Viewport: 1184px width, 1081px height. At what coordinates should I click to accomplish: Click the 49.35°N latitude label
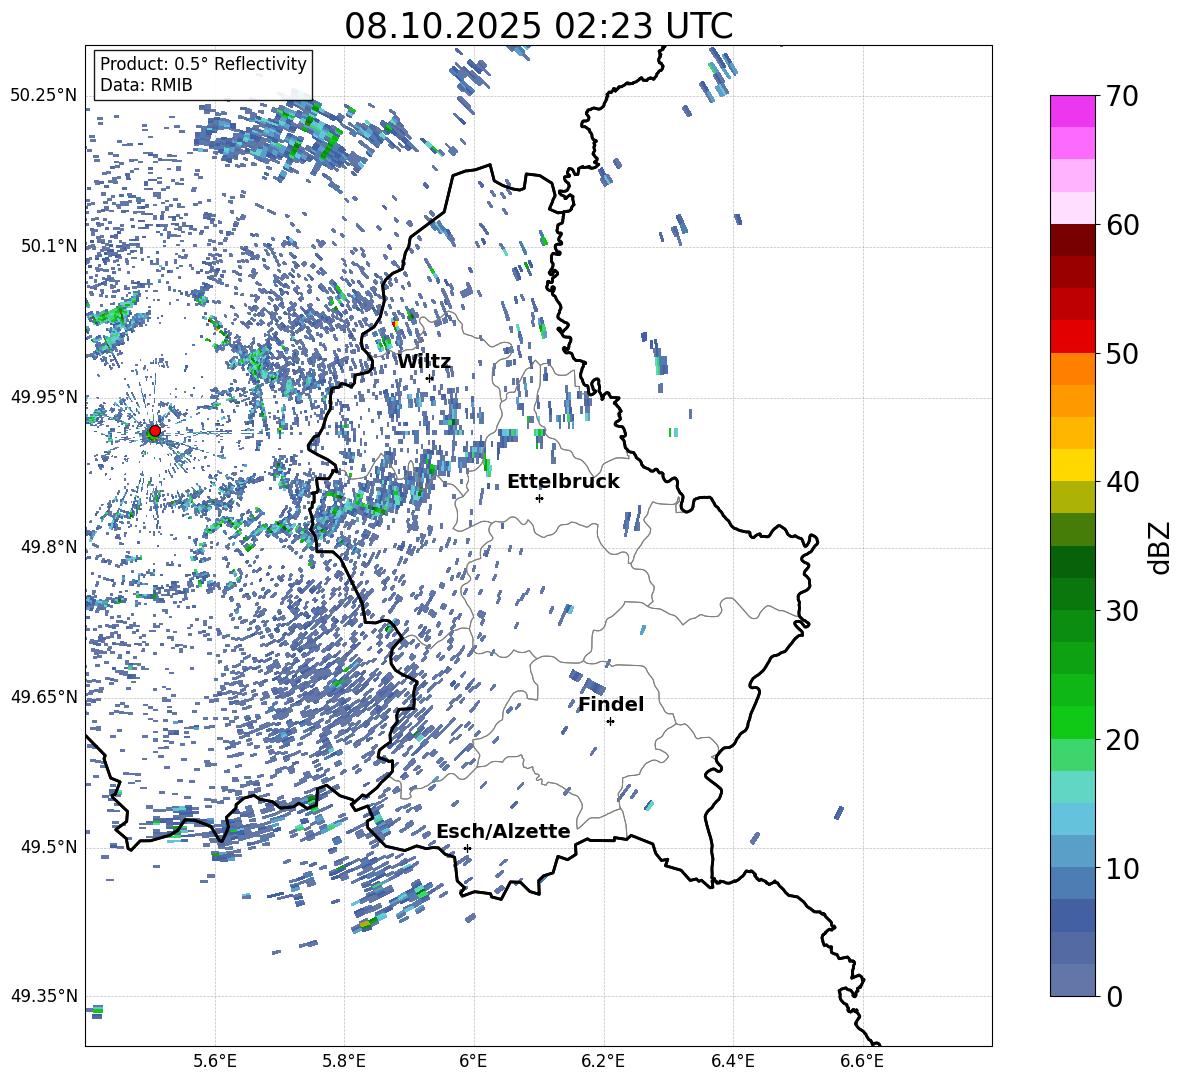(x=44, y=996)
